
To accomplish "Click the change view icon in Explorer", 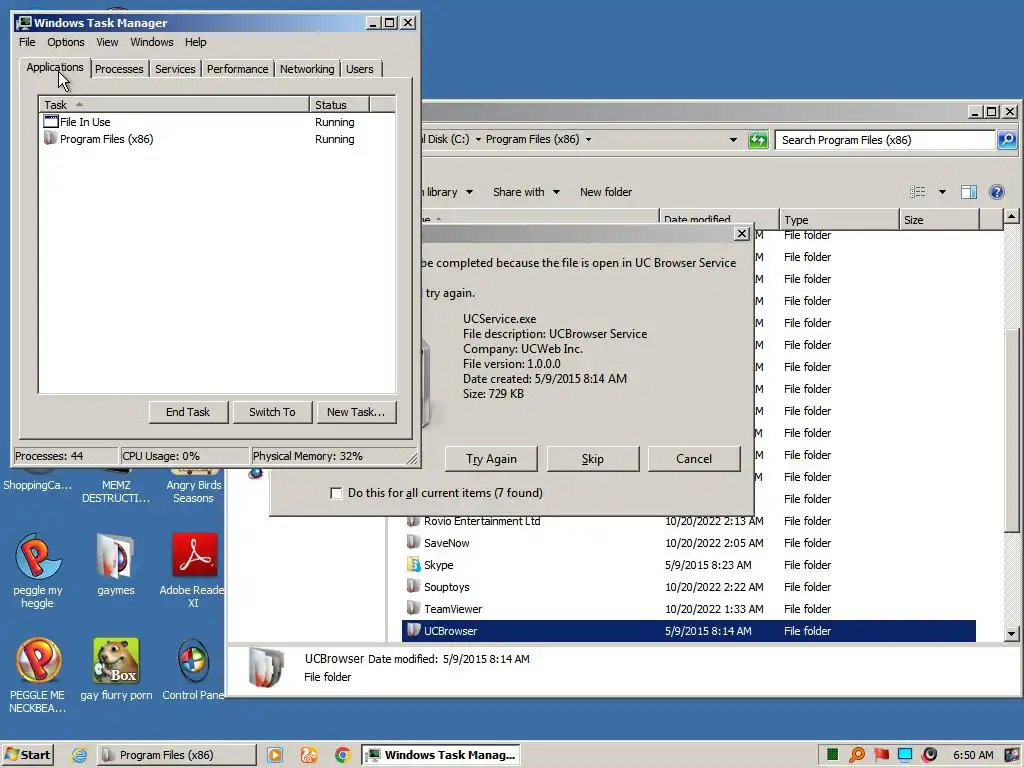I will click(918, 191).
